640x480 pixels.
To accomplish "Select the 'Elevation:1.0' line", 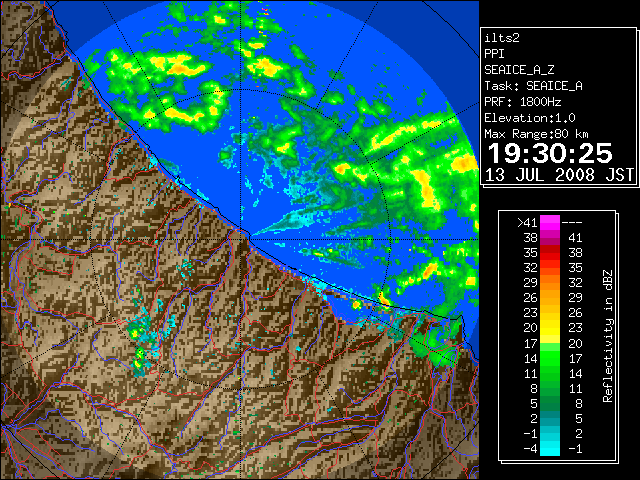I will [x=529, y=118].
